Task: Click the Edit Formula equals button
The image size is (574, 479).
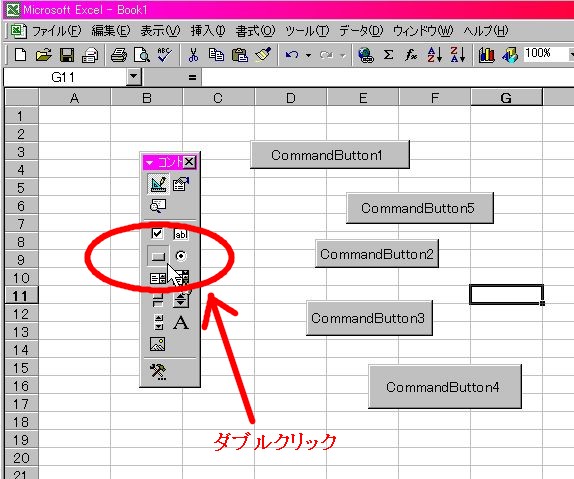Action: (x=192, y=77)
